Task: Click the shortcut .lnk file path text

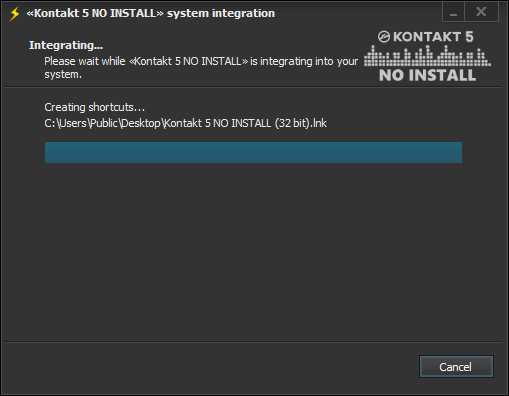Action: [186, 123]
